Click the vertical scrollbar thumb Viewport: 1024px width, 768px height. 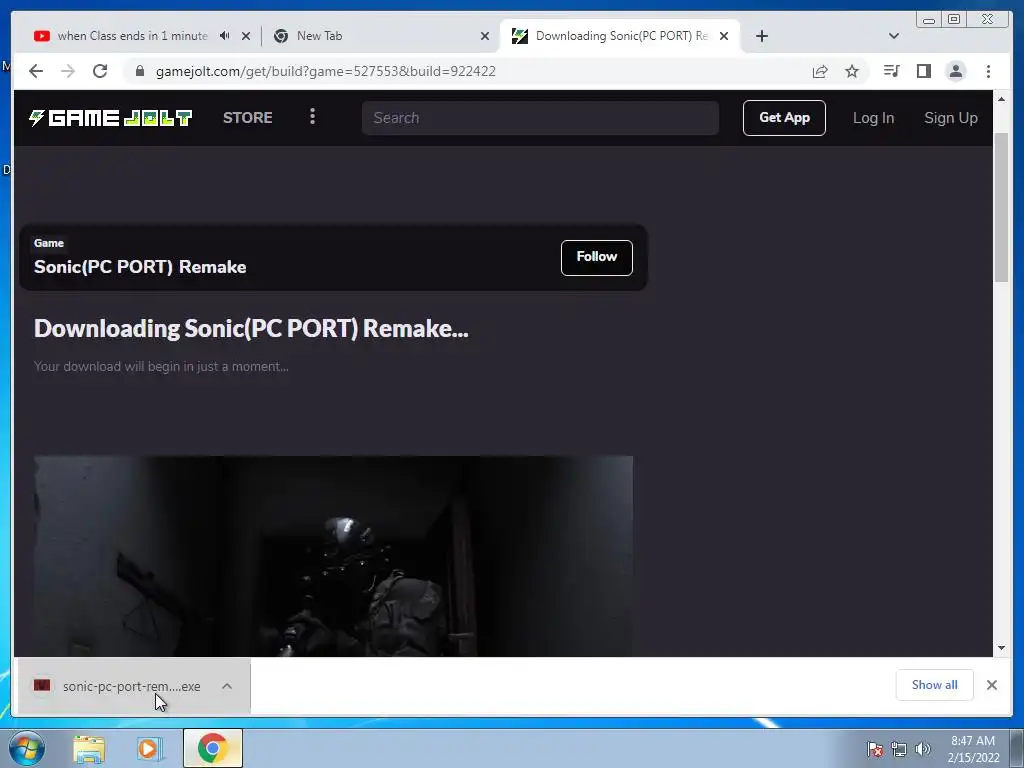(1001, 207)
